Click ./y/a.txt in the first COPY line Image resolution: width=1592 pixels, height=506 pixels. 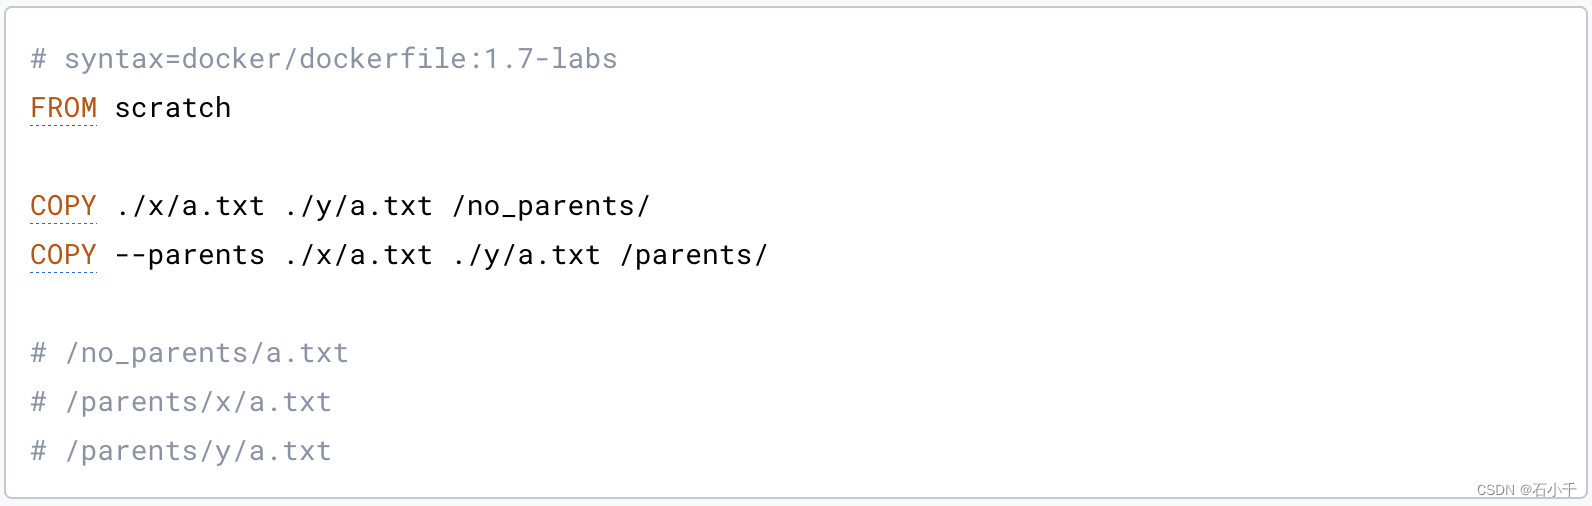click(x=358, y=207)
